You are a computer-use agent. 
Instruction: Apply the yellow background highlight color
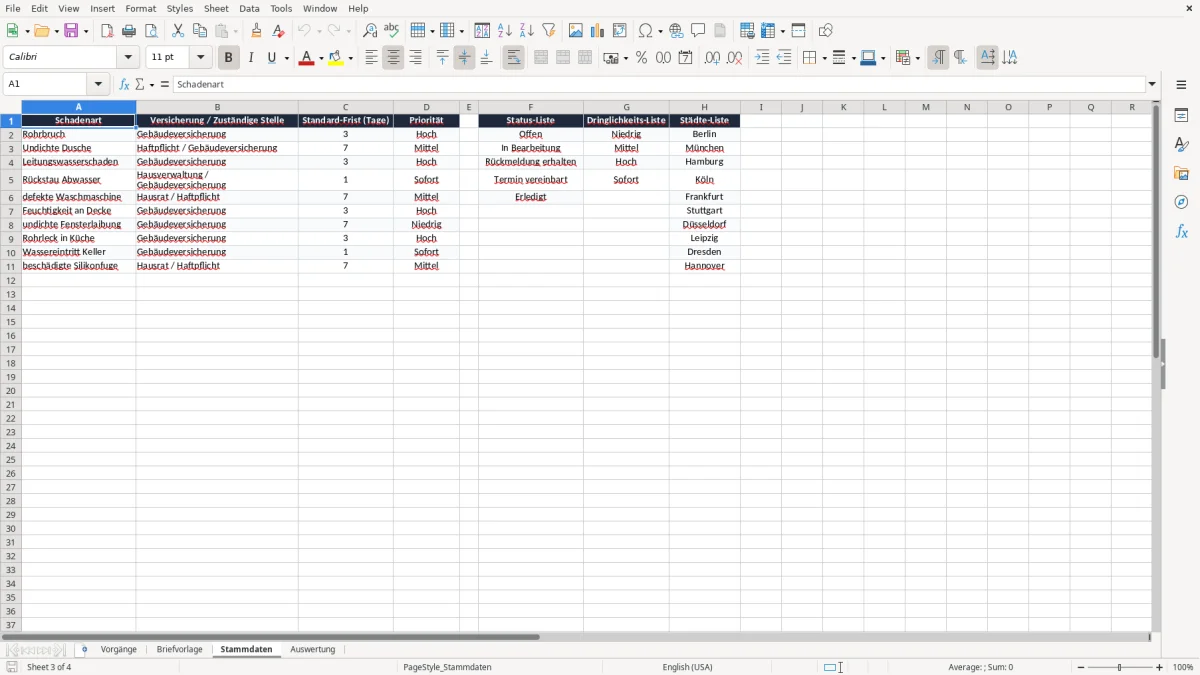pyautogui.click(x=336, y=58)
